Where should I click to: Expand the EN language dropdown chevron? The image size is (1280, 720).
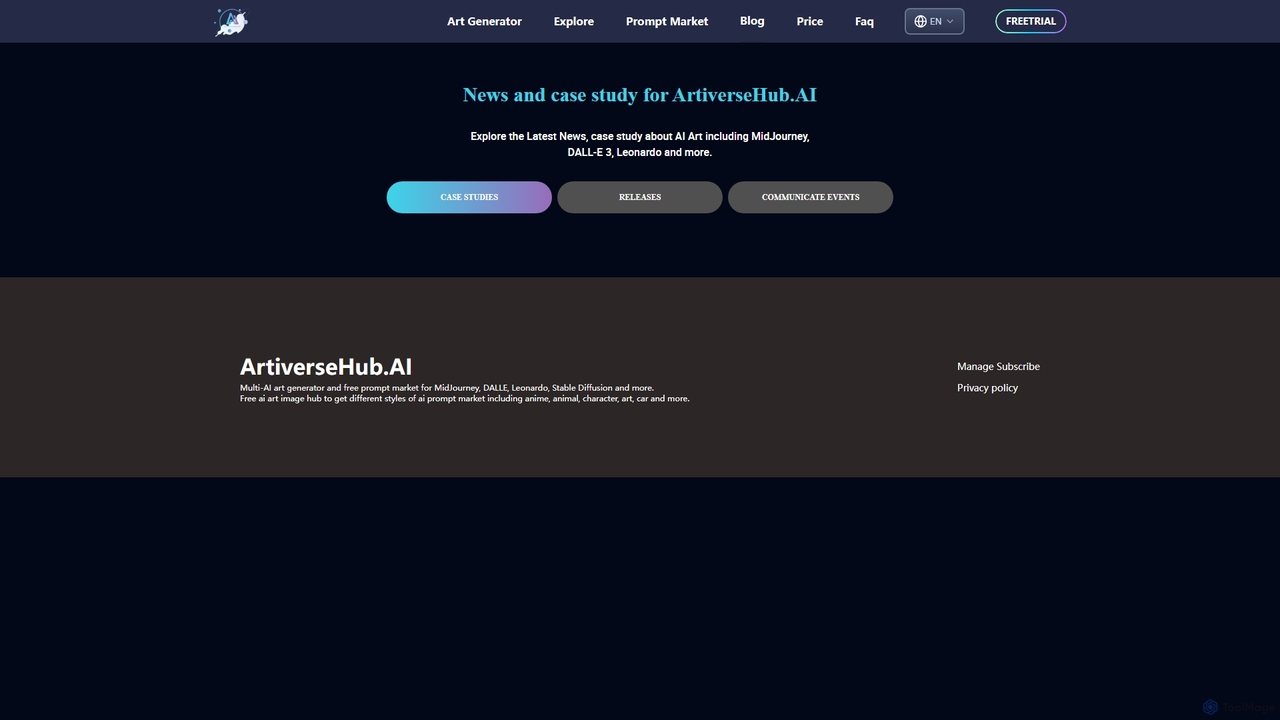click(x=950, y=21)
